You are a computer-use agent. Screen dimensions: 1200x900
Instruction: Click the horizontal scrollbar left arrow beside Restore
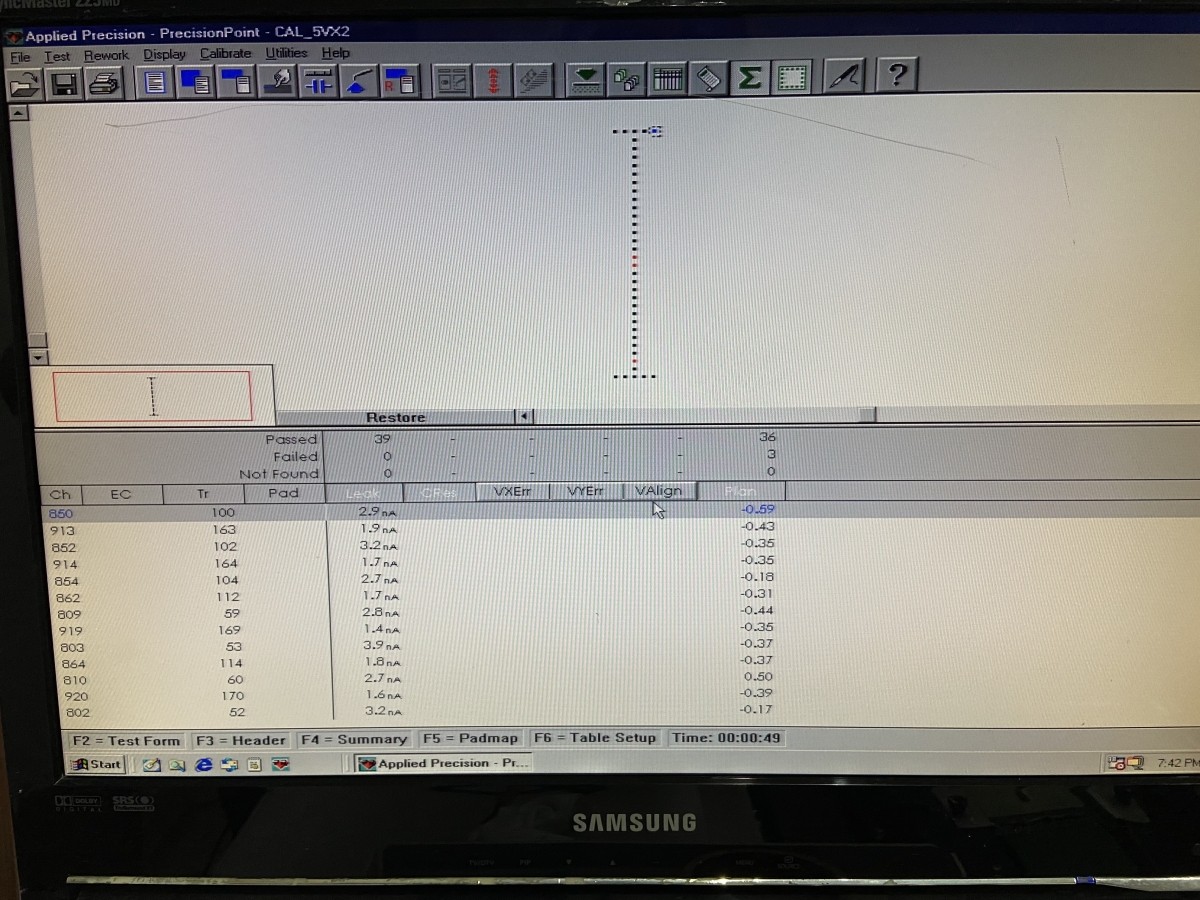(x=524, y=416)
